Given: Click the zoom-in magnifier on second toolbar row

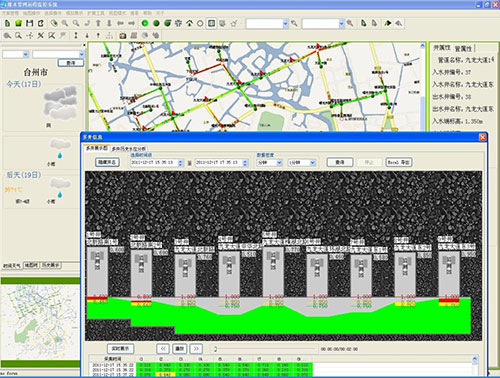Looking at the screenshot, I should (x=7, y=35).
